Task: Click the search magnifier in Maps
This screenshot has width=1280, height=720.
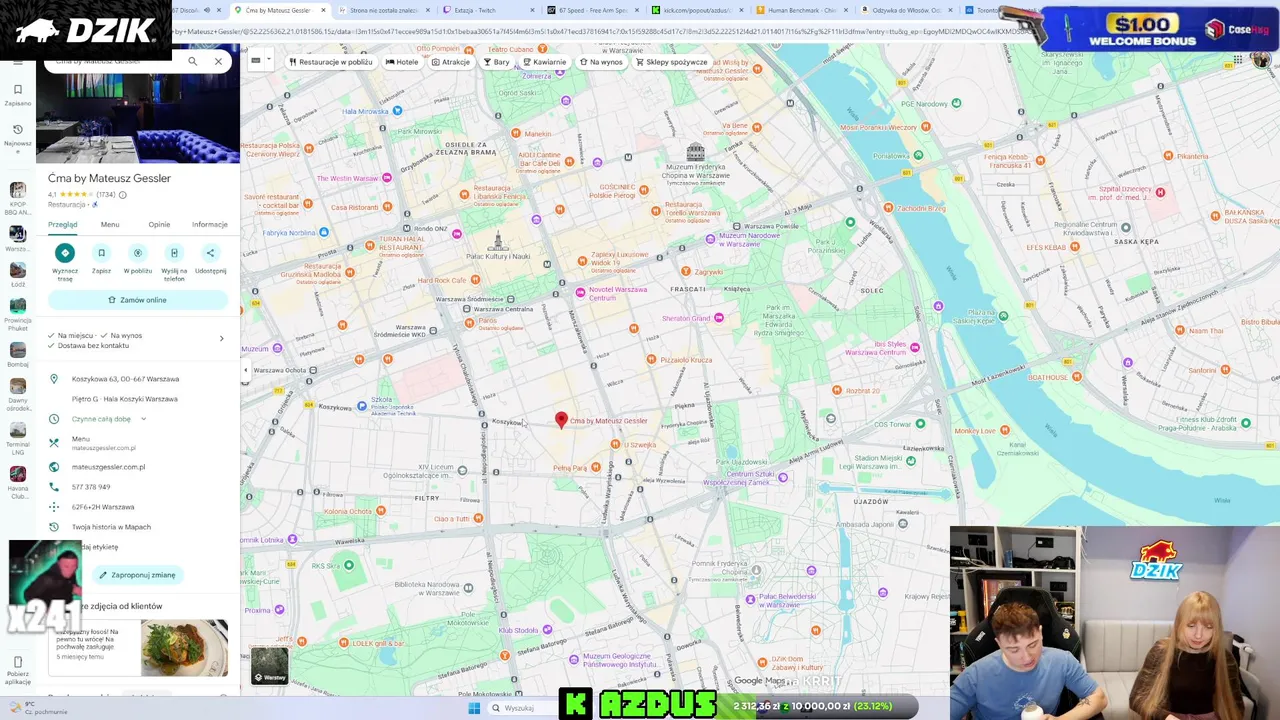Action: pos(193,61)
